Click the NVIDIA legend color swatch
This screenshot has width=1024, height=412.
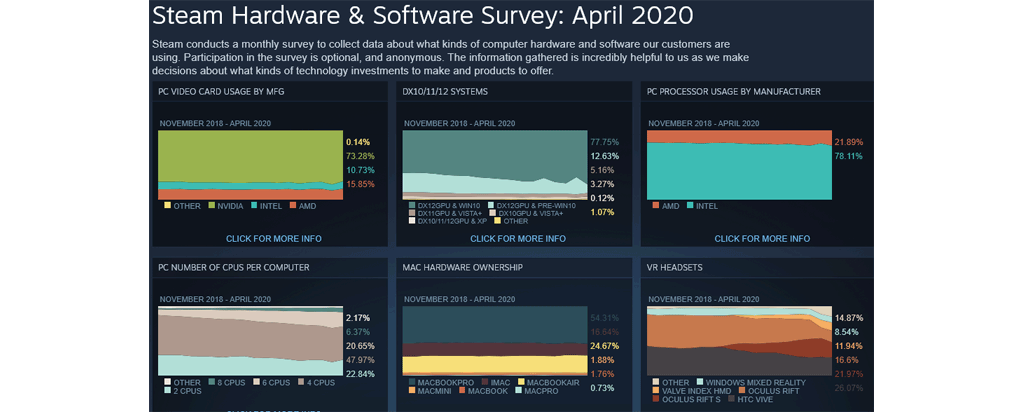pos(212,206)
